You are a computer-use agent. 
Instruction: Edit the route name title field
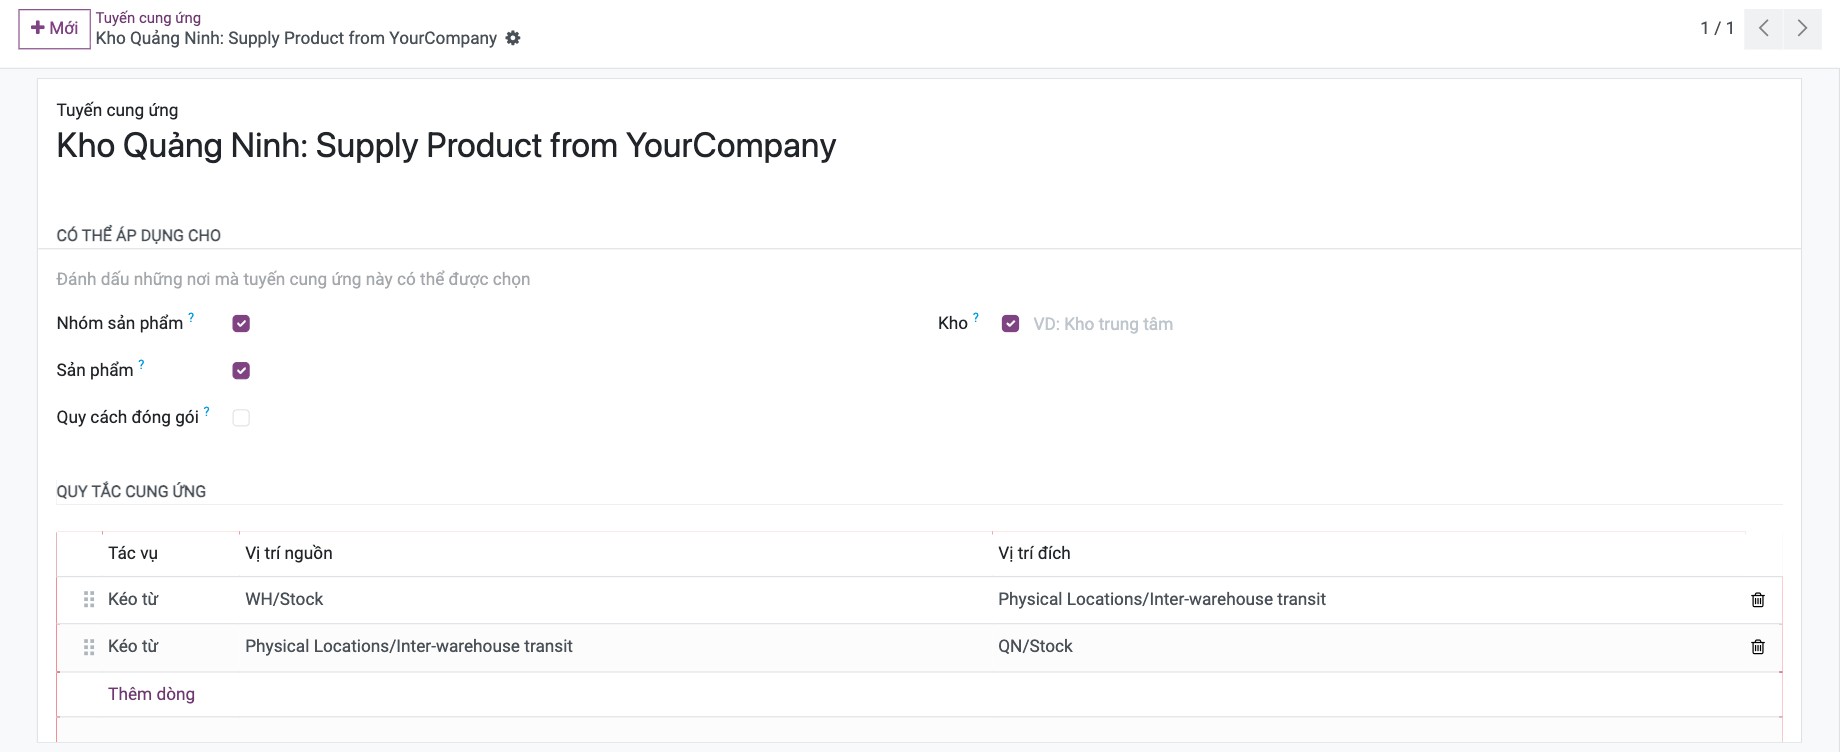click(446, 146)
